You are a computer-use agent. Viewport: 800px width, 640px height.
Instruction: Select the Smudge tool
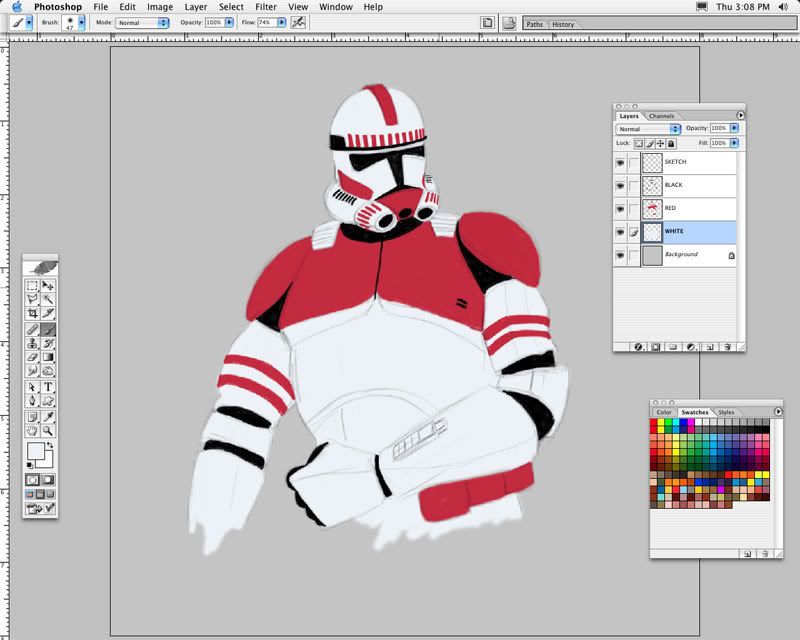[32, 371]
